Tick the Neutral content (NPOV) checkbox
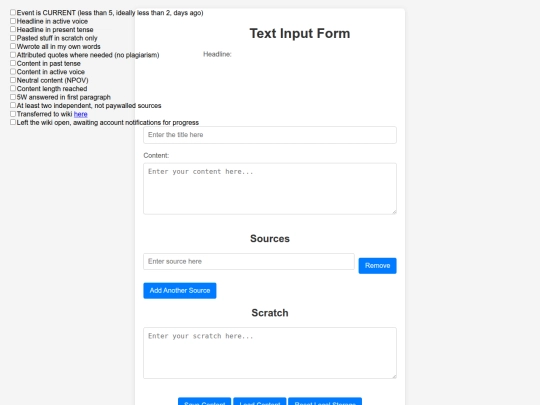 13,80
